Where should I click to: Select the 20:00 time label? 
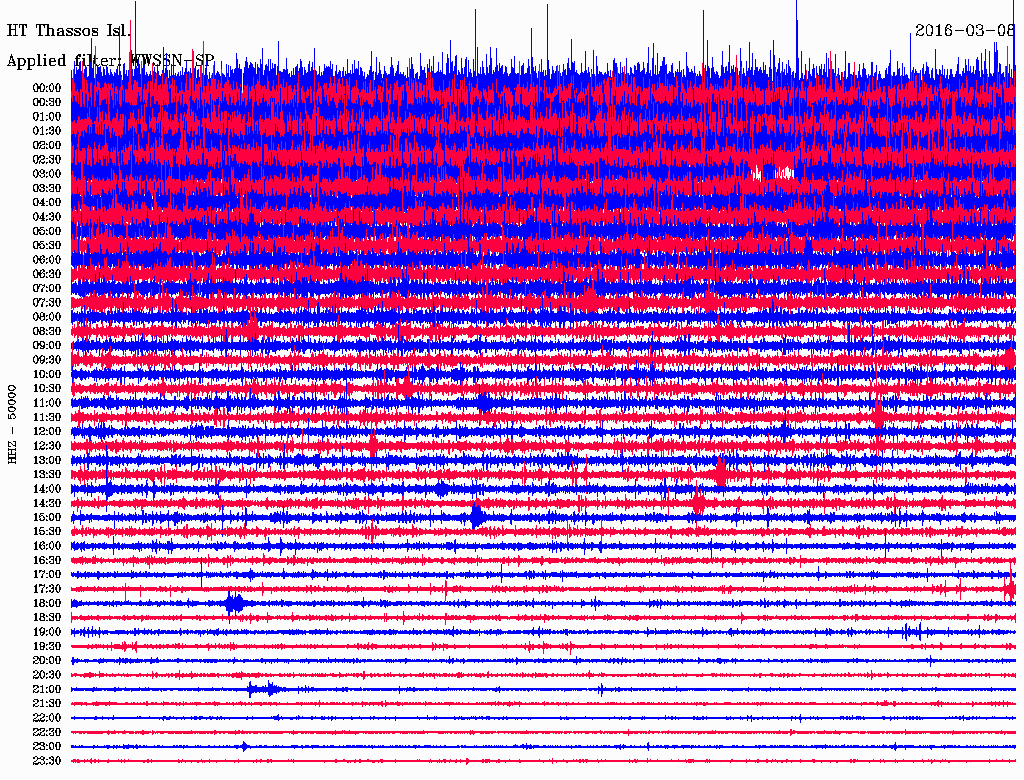coord(47,660)
